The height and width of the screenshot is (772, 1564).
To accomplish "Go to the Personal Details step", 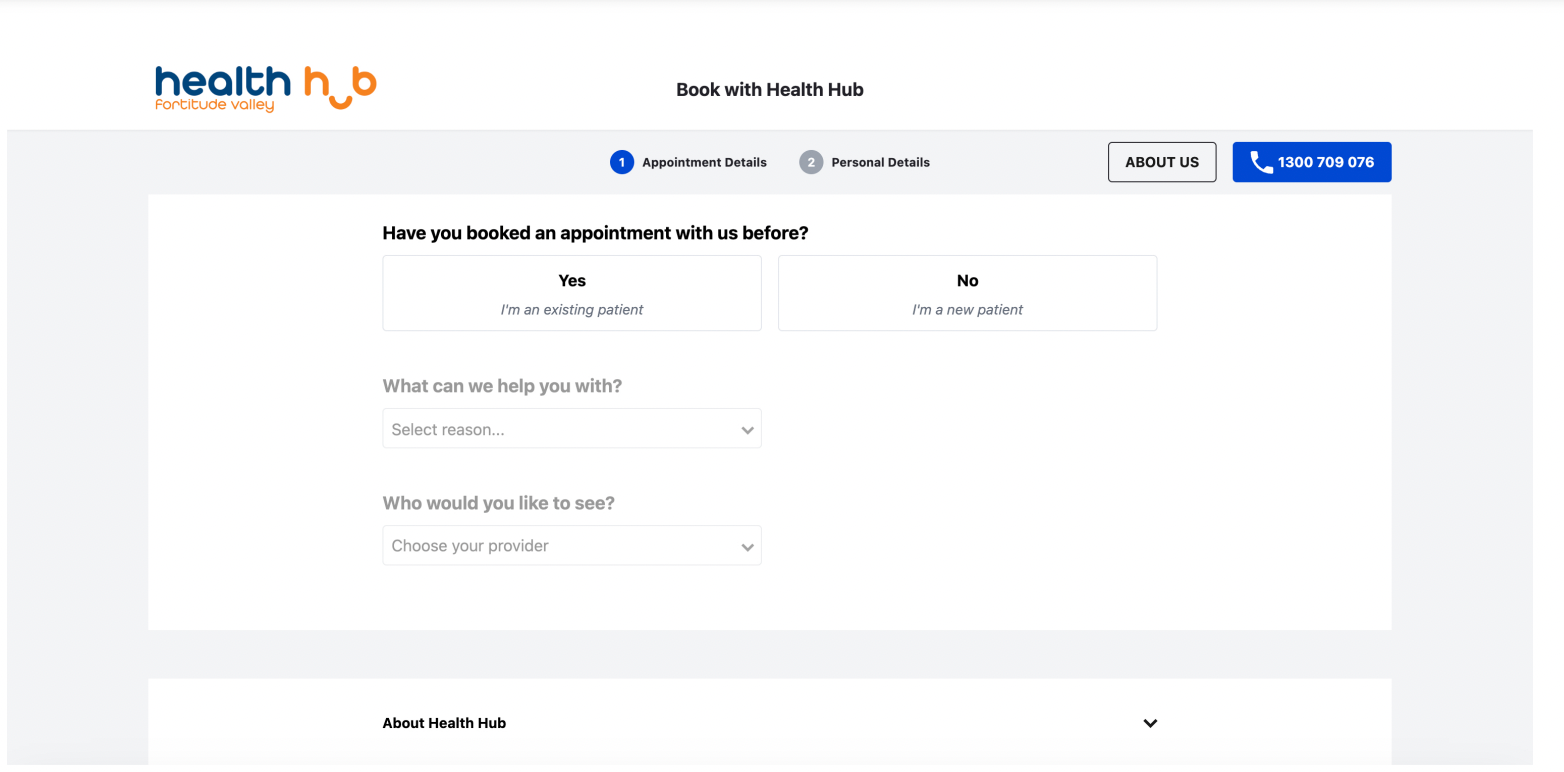I will click(x=880, y=162).
